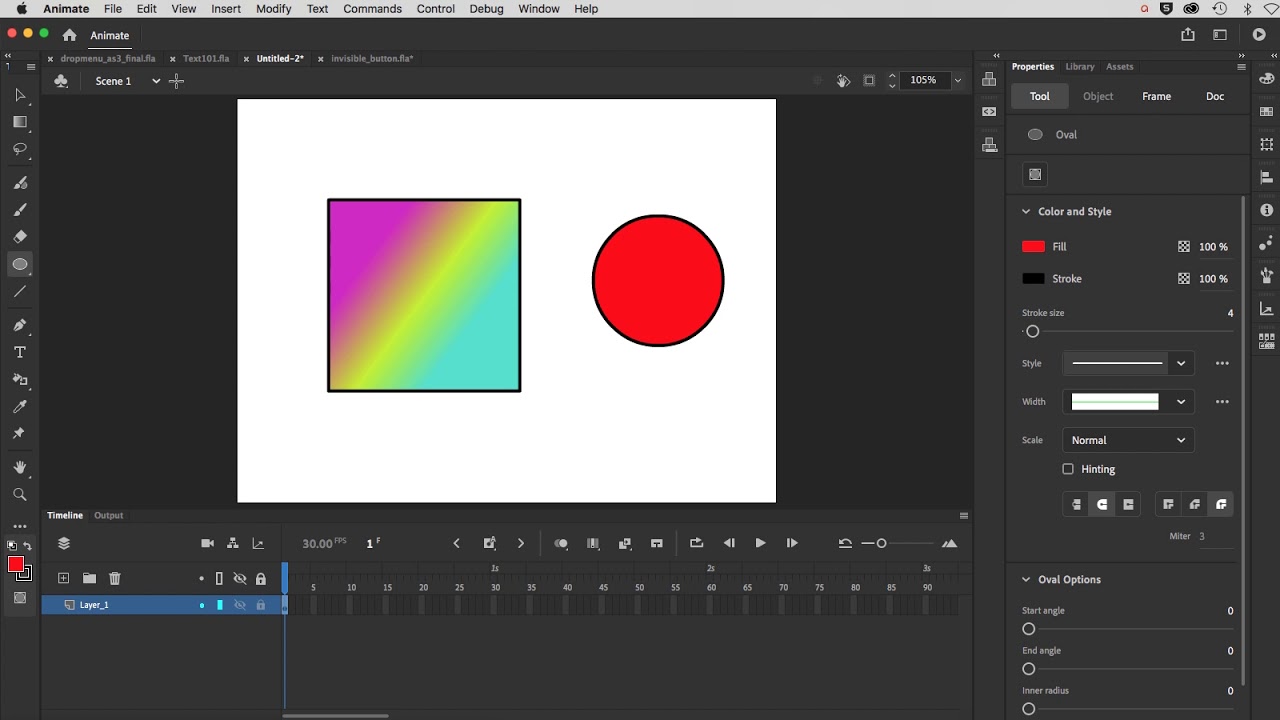Create a new layer

click(63, 578)
